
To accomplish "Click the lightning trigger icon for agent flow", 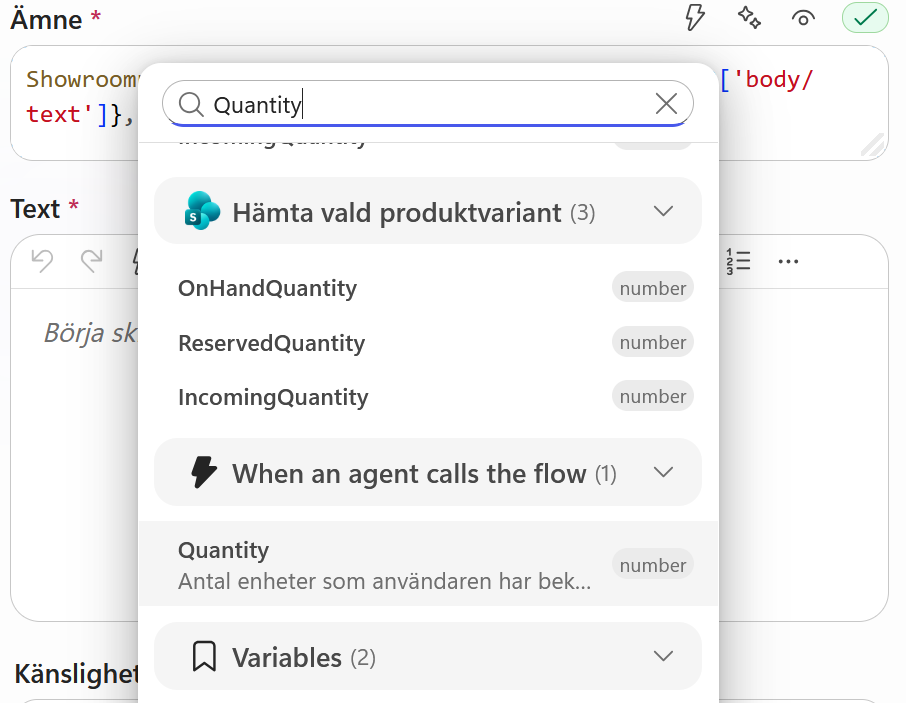I will [x=203, y=473].
